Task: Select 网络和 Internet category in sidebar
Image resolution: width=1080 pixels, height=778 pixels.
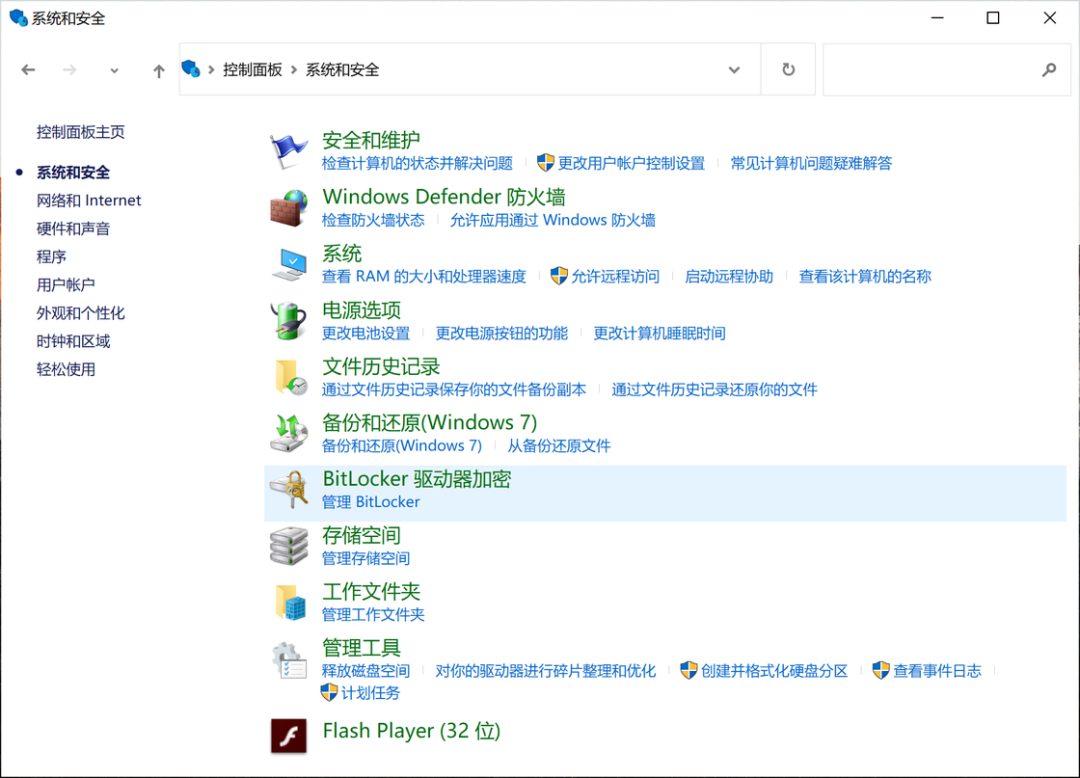Action: click(89, 200)
